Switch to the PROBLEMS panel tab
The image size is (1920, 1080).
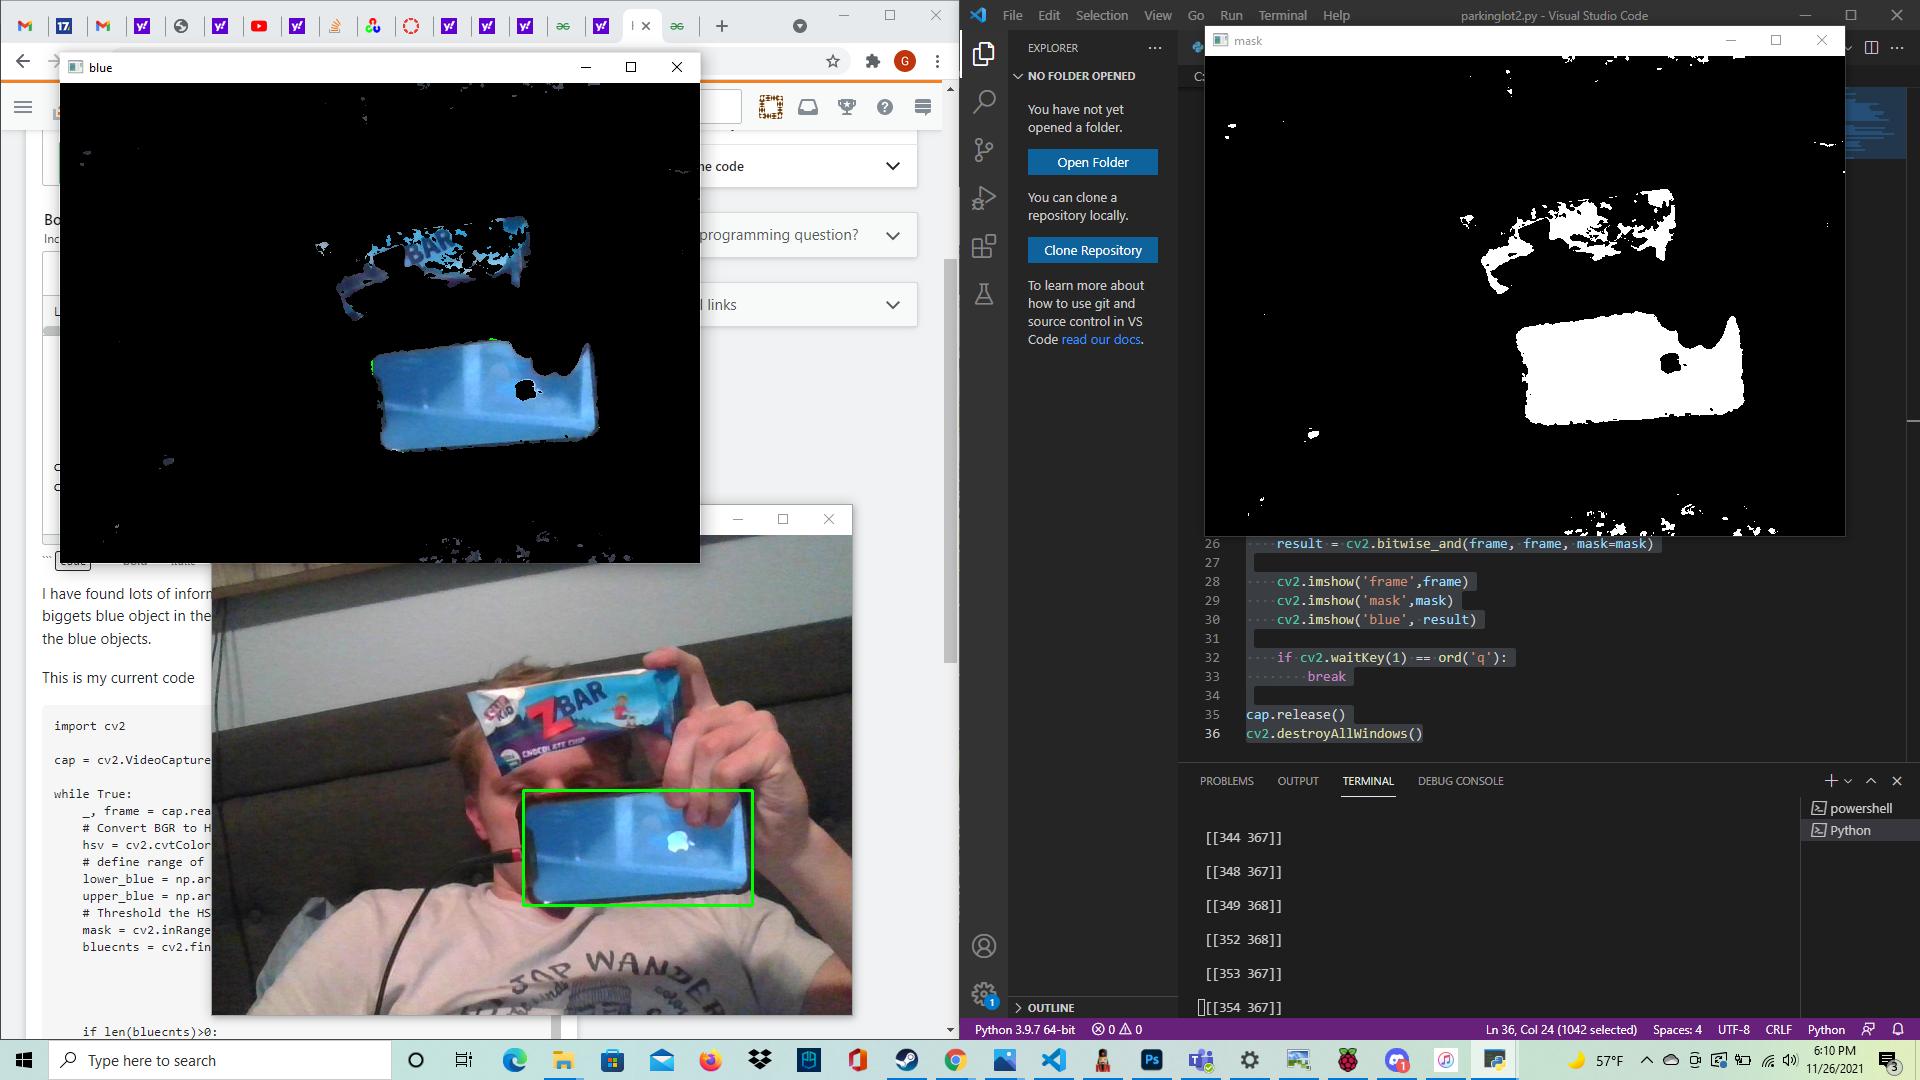[1226, 781]
